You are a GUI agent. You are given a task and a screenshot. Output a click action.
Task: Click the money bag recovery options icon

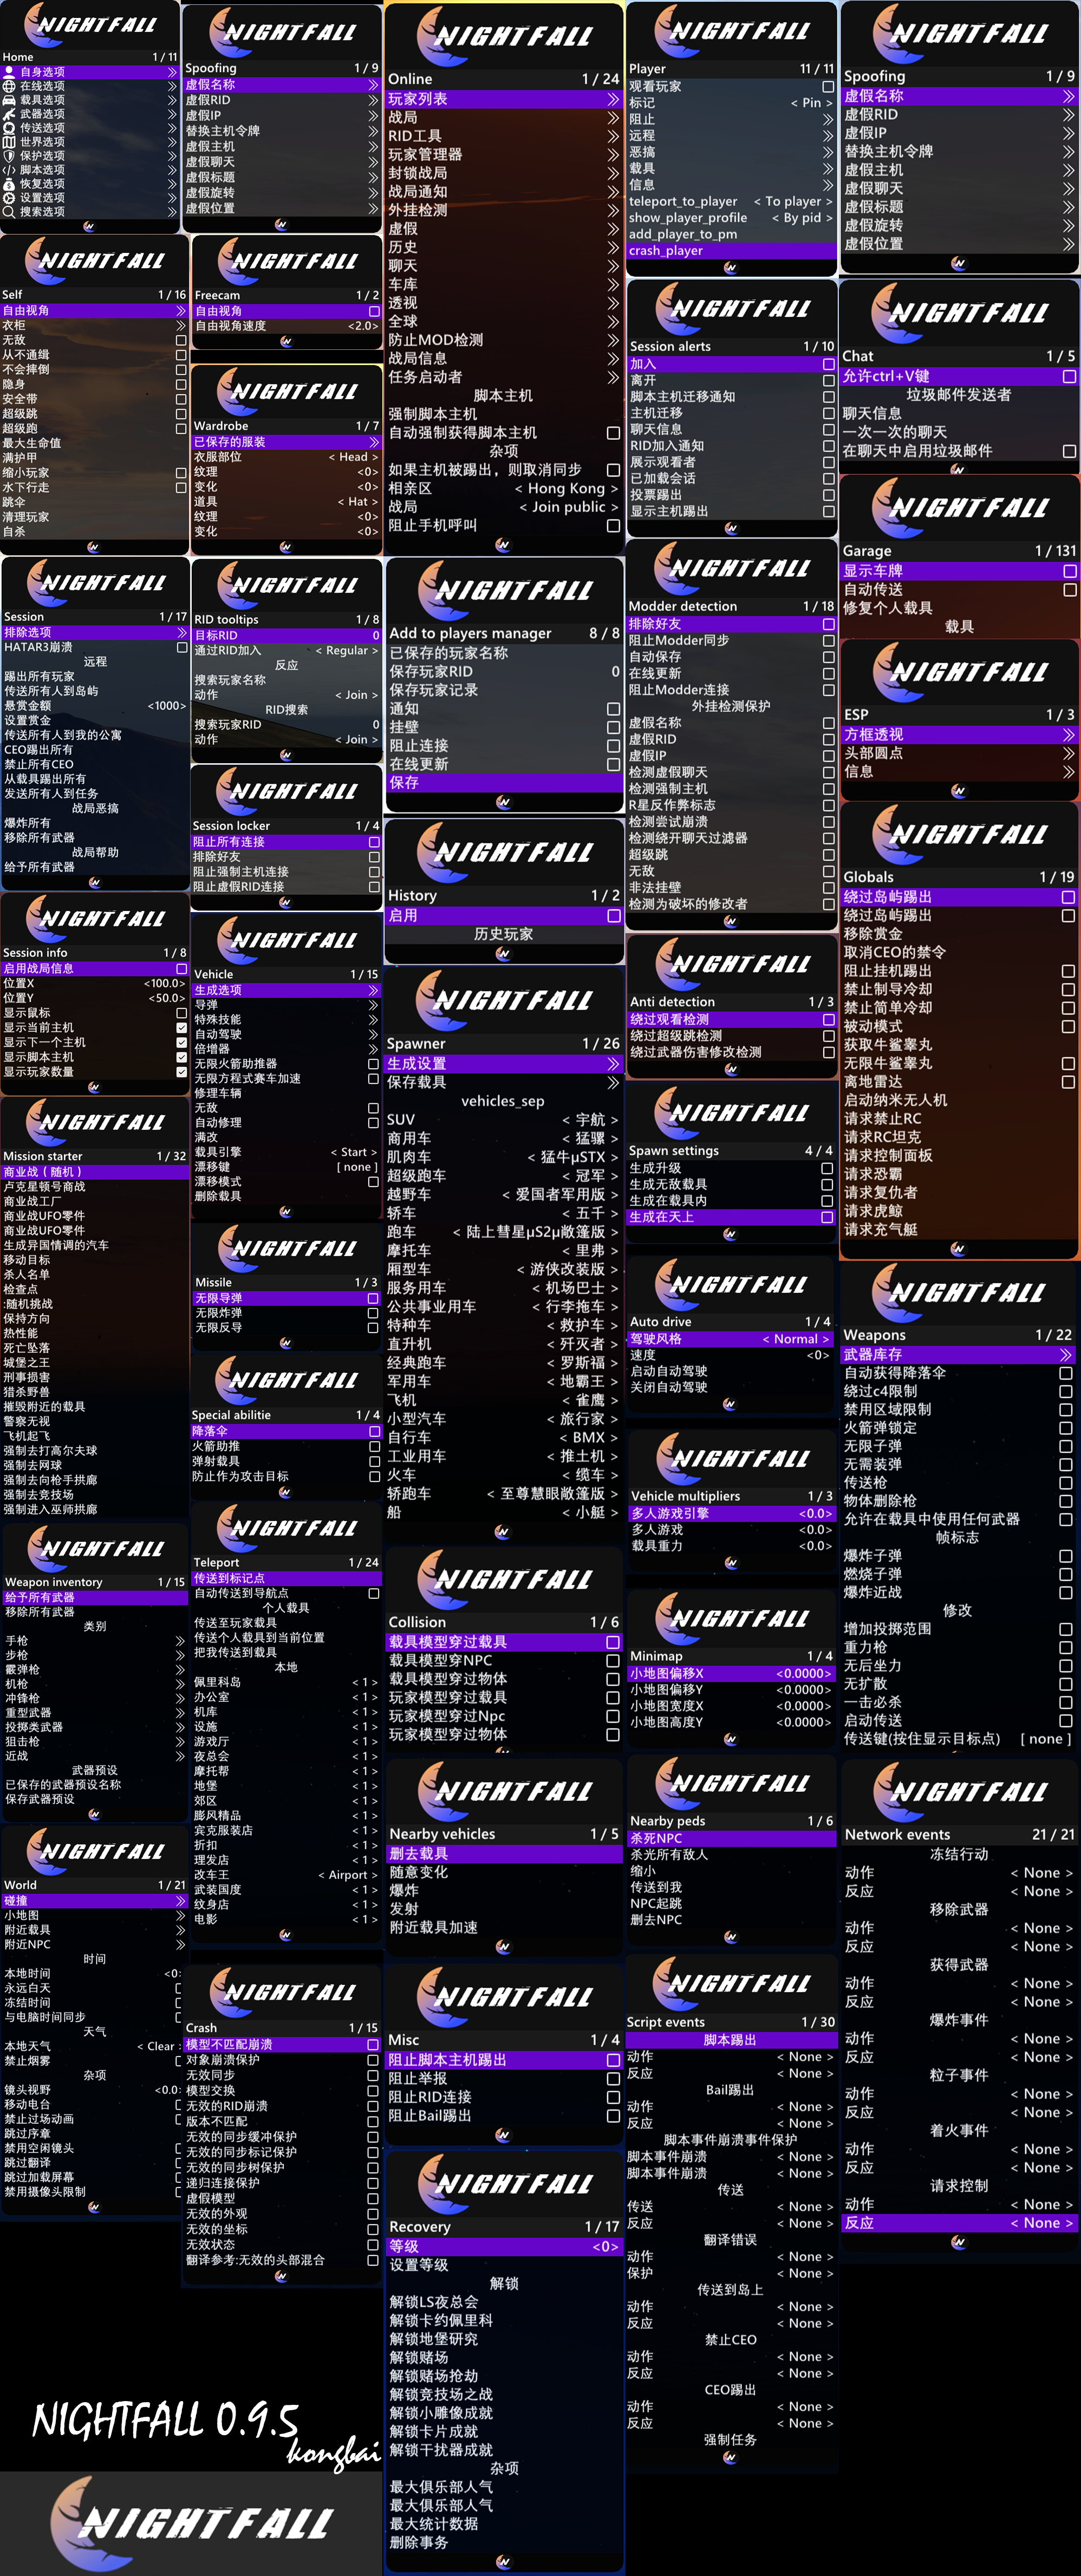[x=9, y=184]
